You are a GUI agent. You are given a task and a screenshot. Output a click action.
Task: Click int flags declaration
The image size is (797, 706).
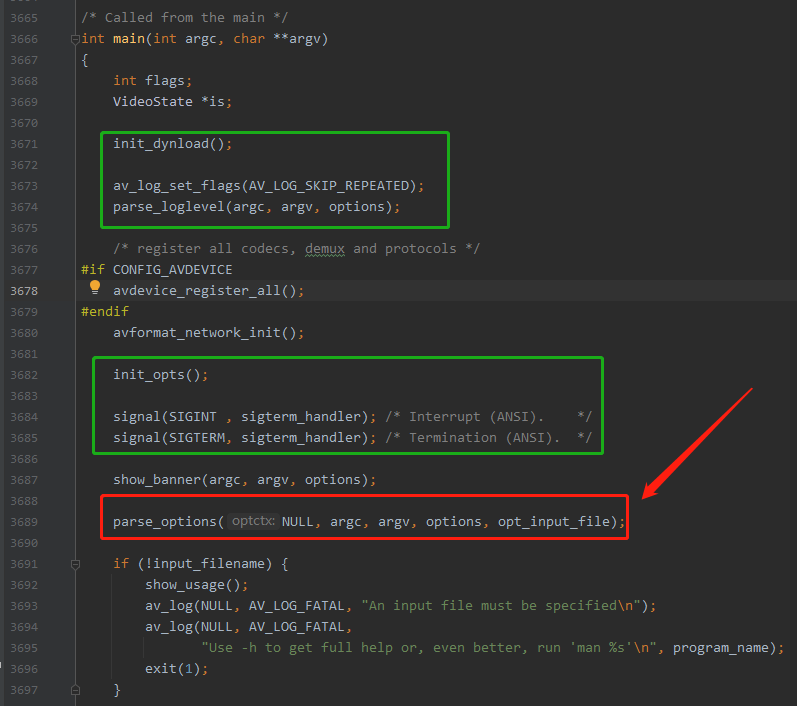tap(152, 81)
